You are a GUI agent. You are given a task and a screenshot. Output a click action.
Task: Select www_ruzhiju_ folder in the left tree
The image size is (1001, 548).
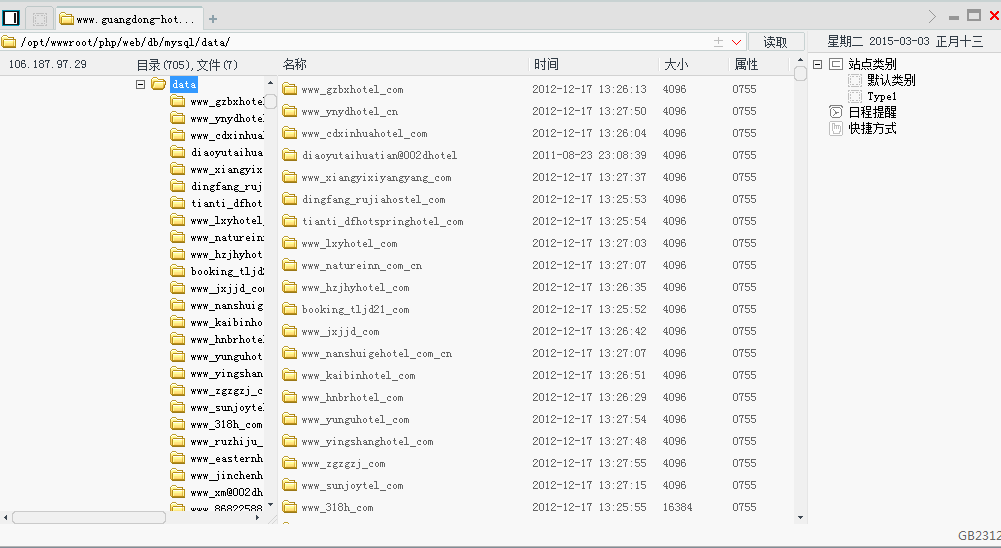coord(226,442)
